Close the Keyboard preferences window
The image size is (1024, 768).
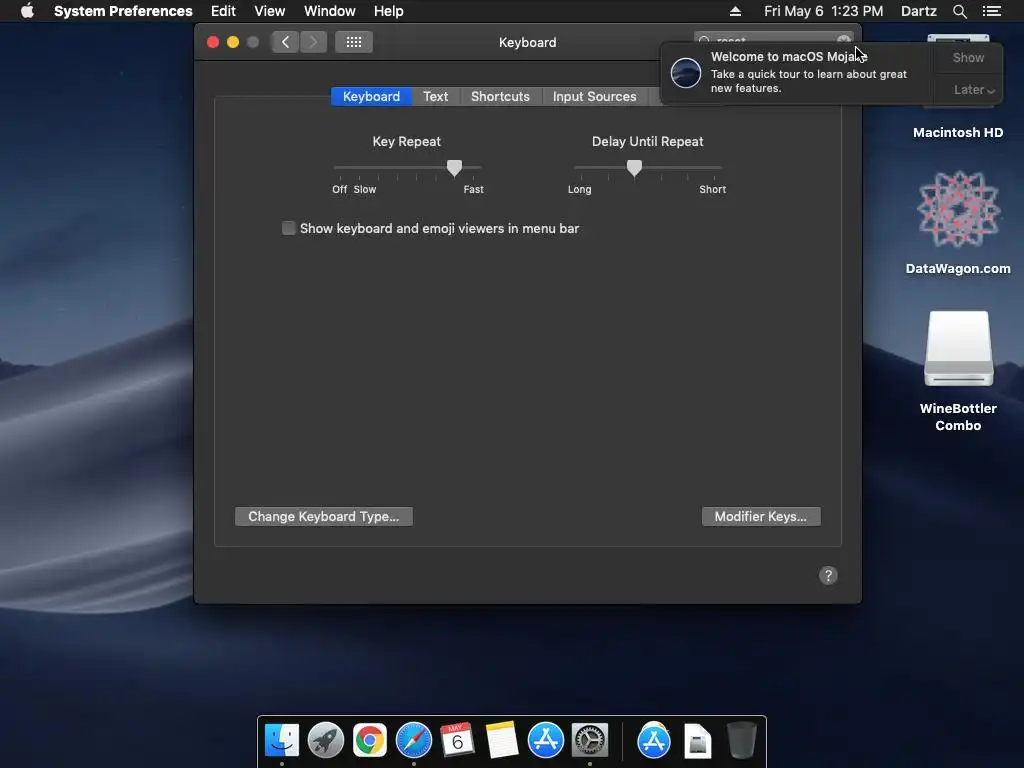pyautogui.click(x=213, y=42)
